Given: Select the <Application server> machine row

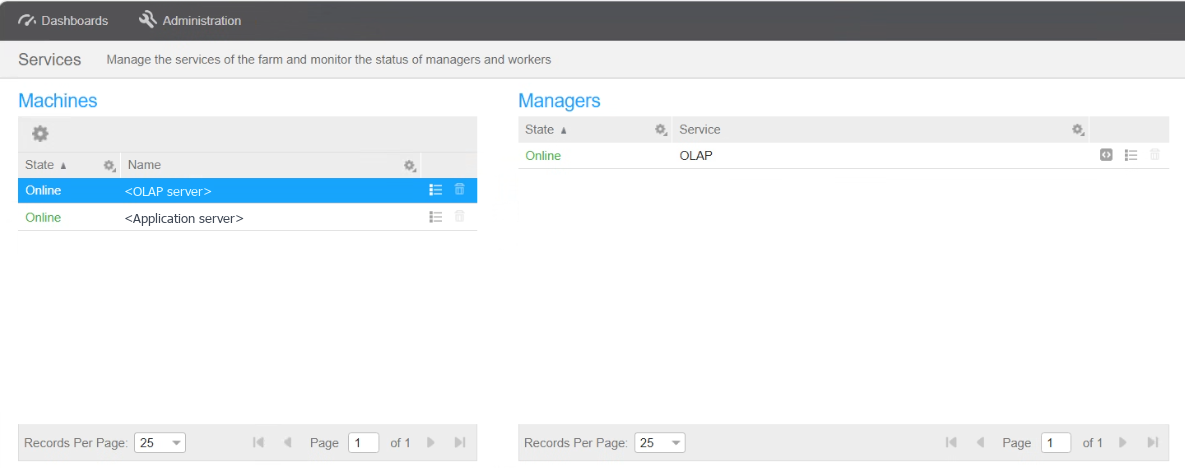Looking at the screenshot, I should pyautogui.click(x=247, y=218).
